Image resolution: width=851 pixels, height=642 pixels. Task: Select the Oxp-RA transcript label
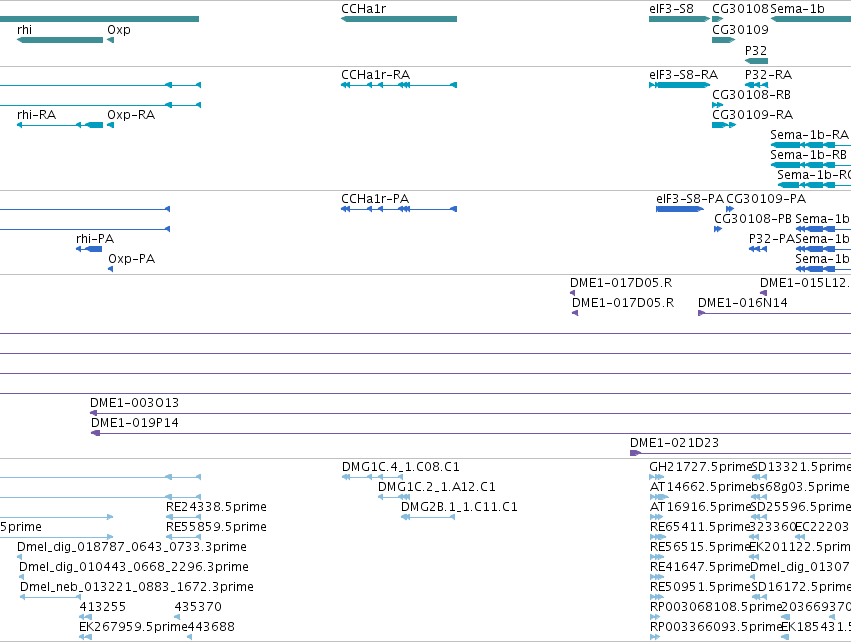coord(131,115)
